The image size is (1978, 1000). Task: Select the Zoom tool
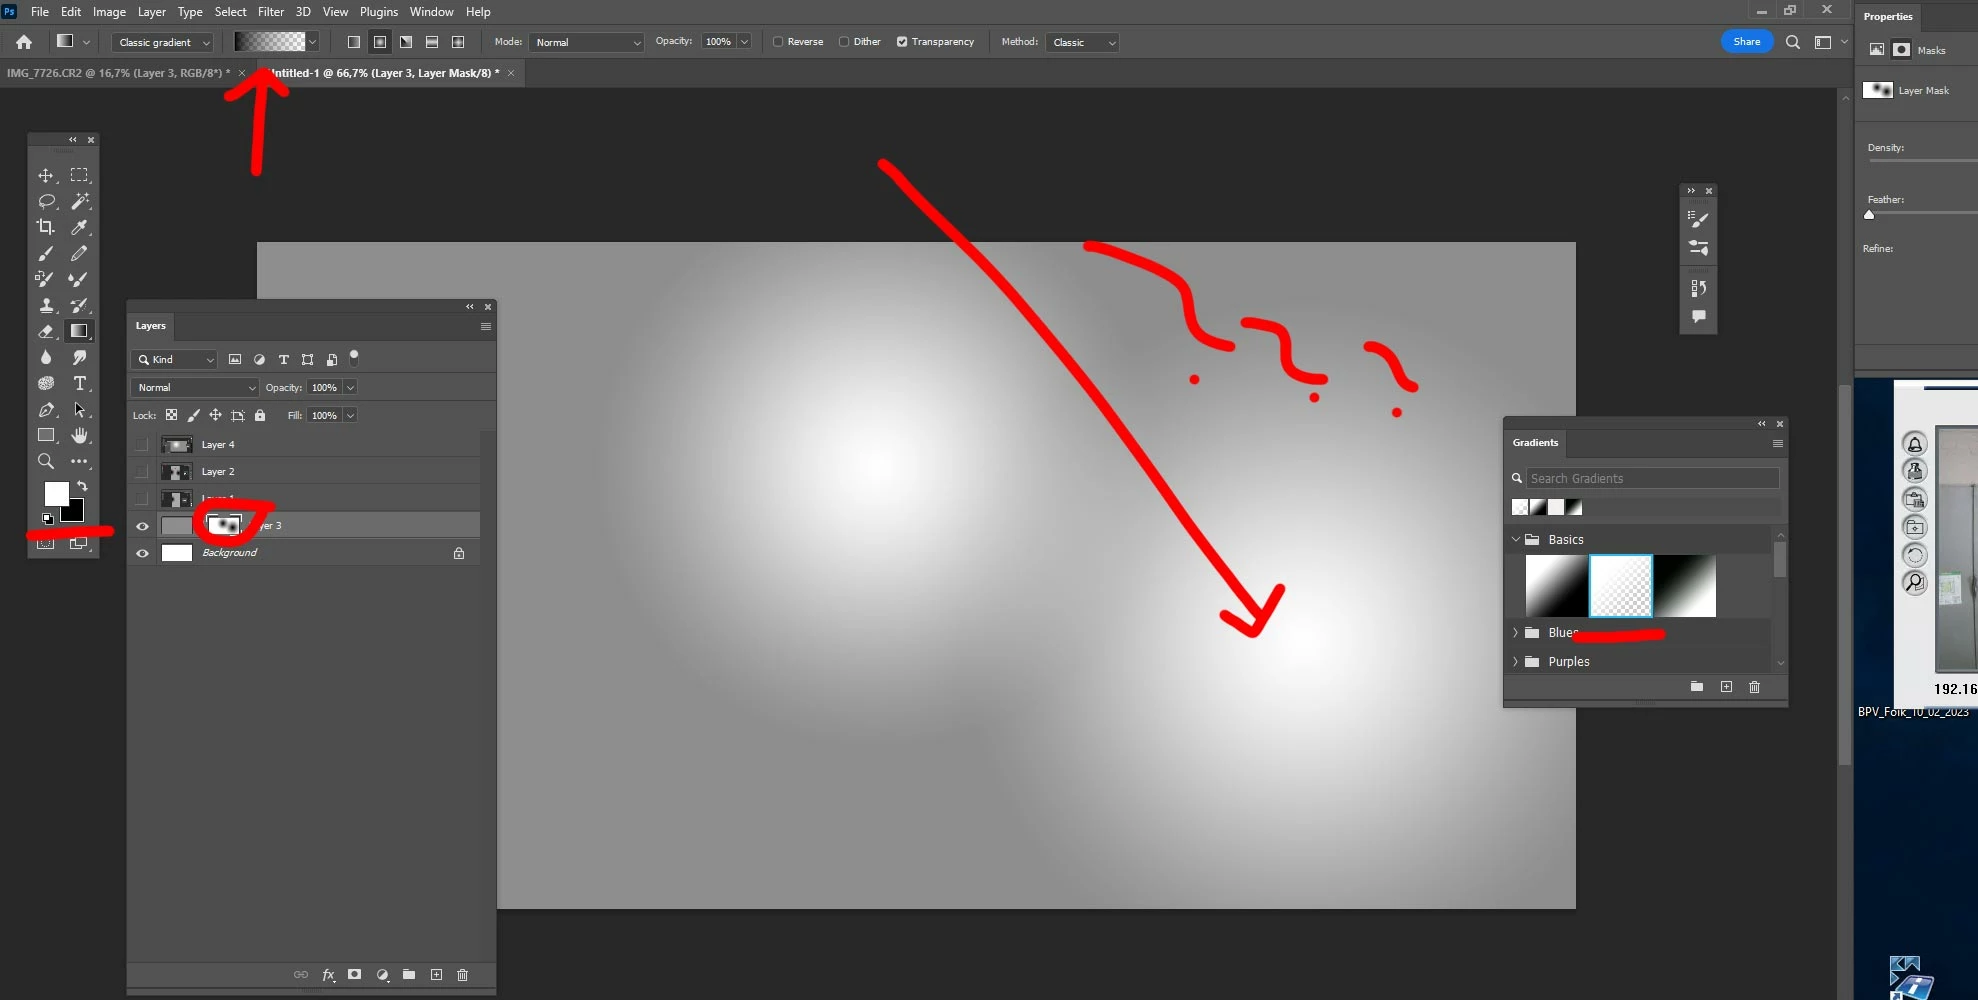(x=46, y=461)
